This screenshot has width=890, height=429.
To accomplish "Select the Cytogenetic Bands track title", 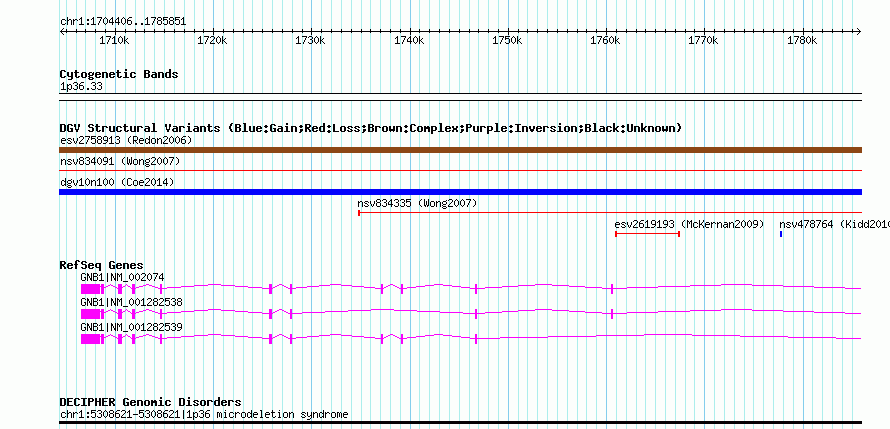I will (x=119, y=74).
